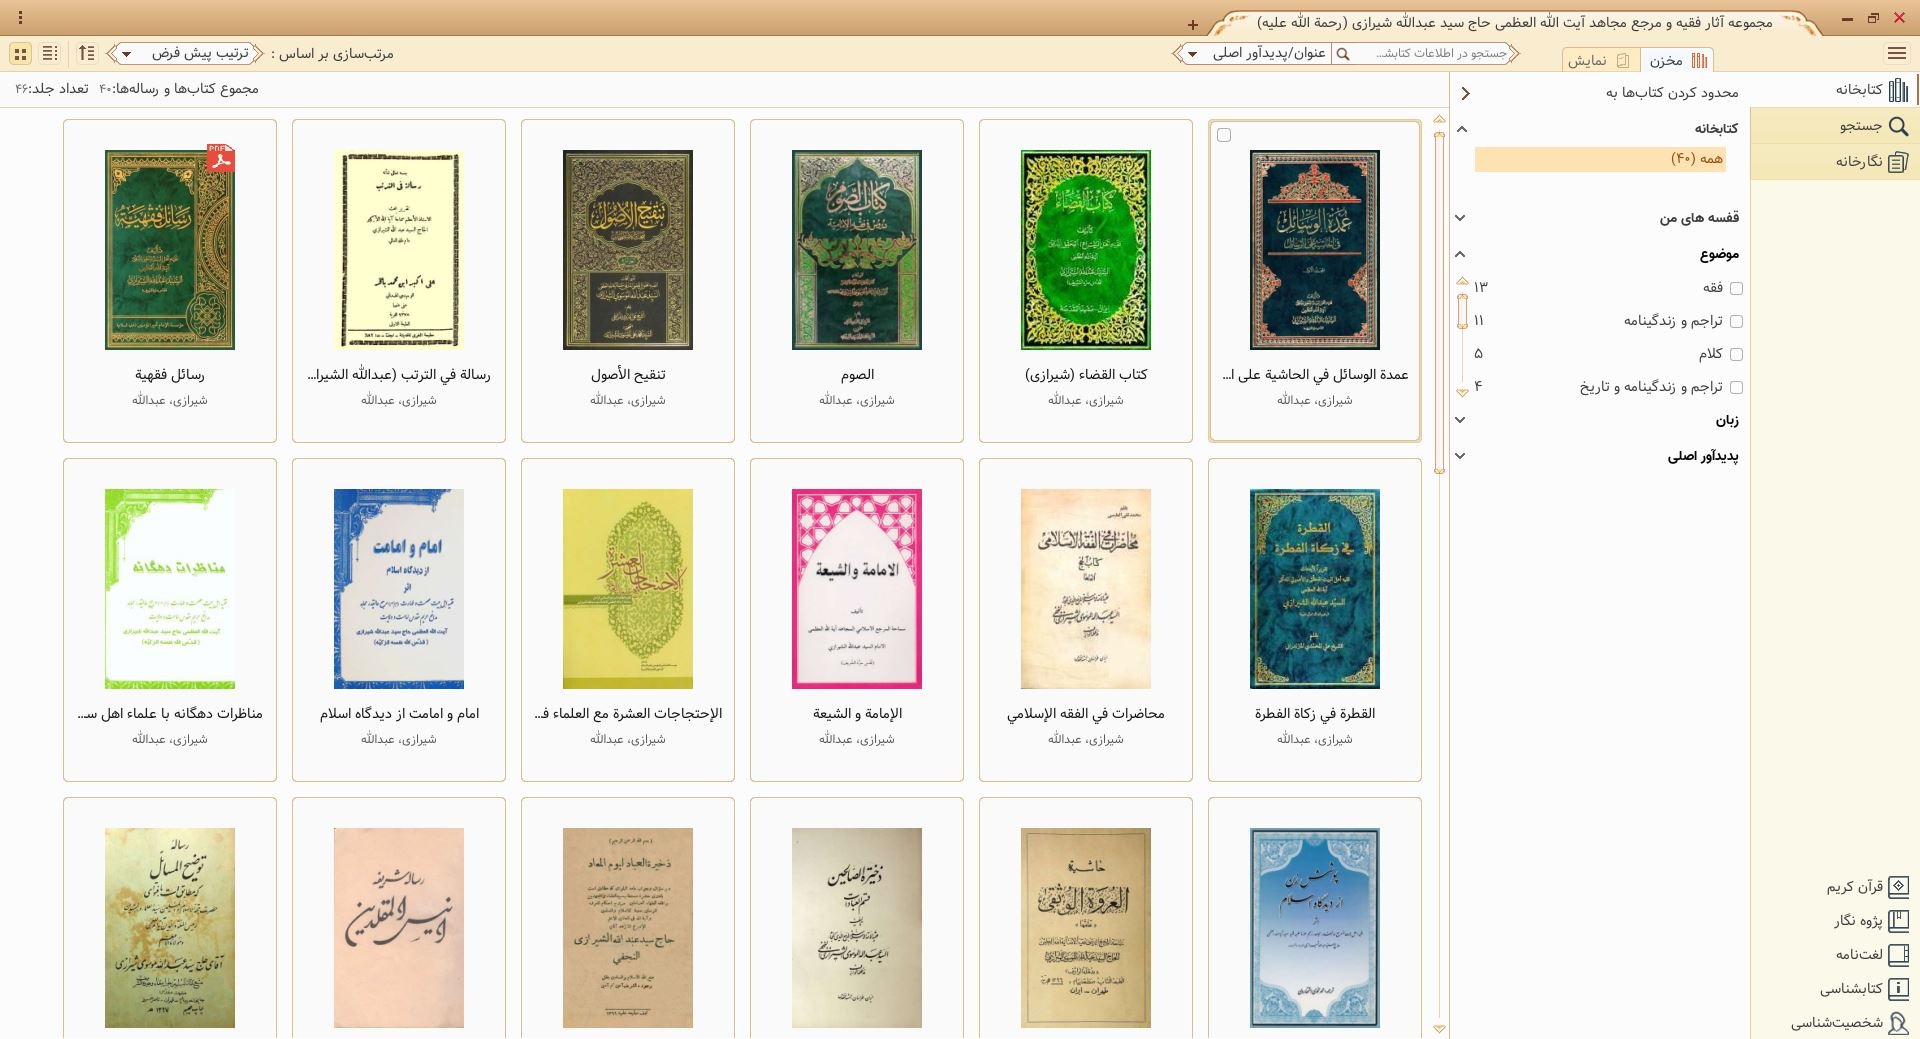The width and height of the screenshot is (1920, 1039).
Task: Open محاضرات في الفقه الإسلامي book cover
Action: (1086, 589)
